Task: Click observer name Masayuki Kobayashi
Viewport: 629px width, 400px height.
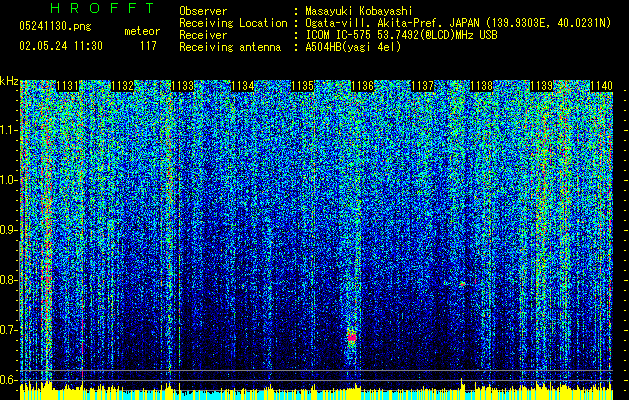Action: (359, 11)
